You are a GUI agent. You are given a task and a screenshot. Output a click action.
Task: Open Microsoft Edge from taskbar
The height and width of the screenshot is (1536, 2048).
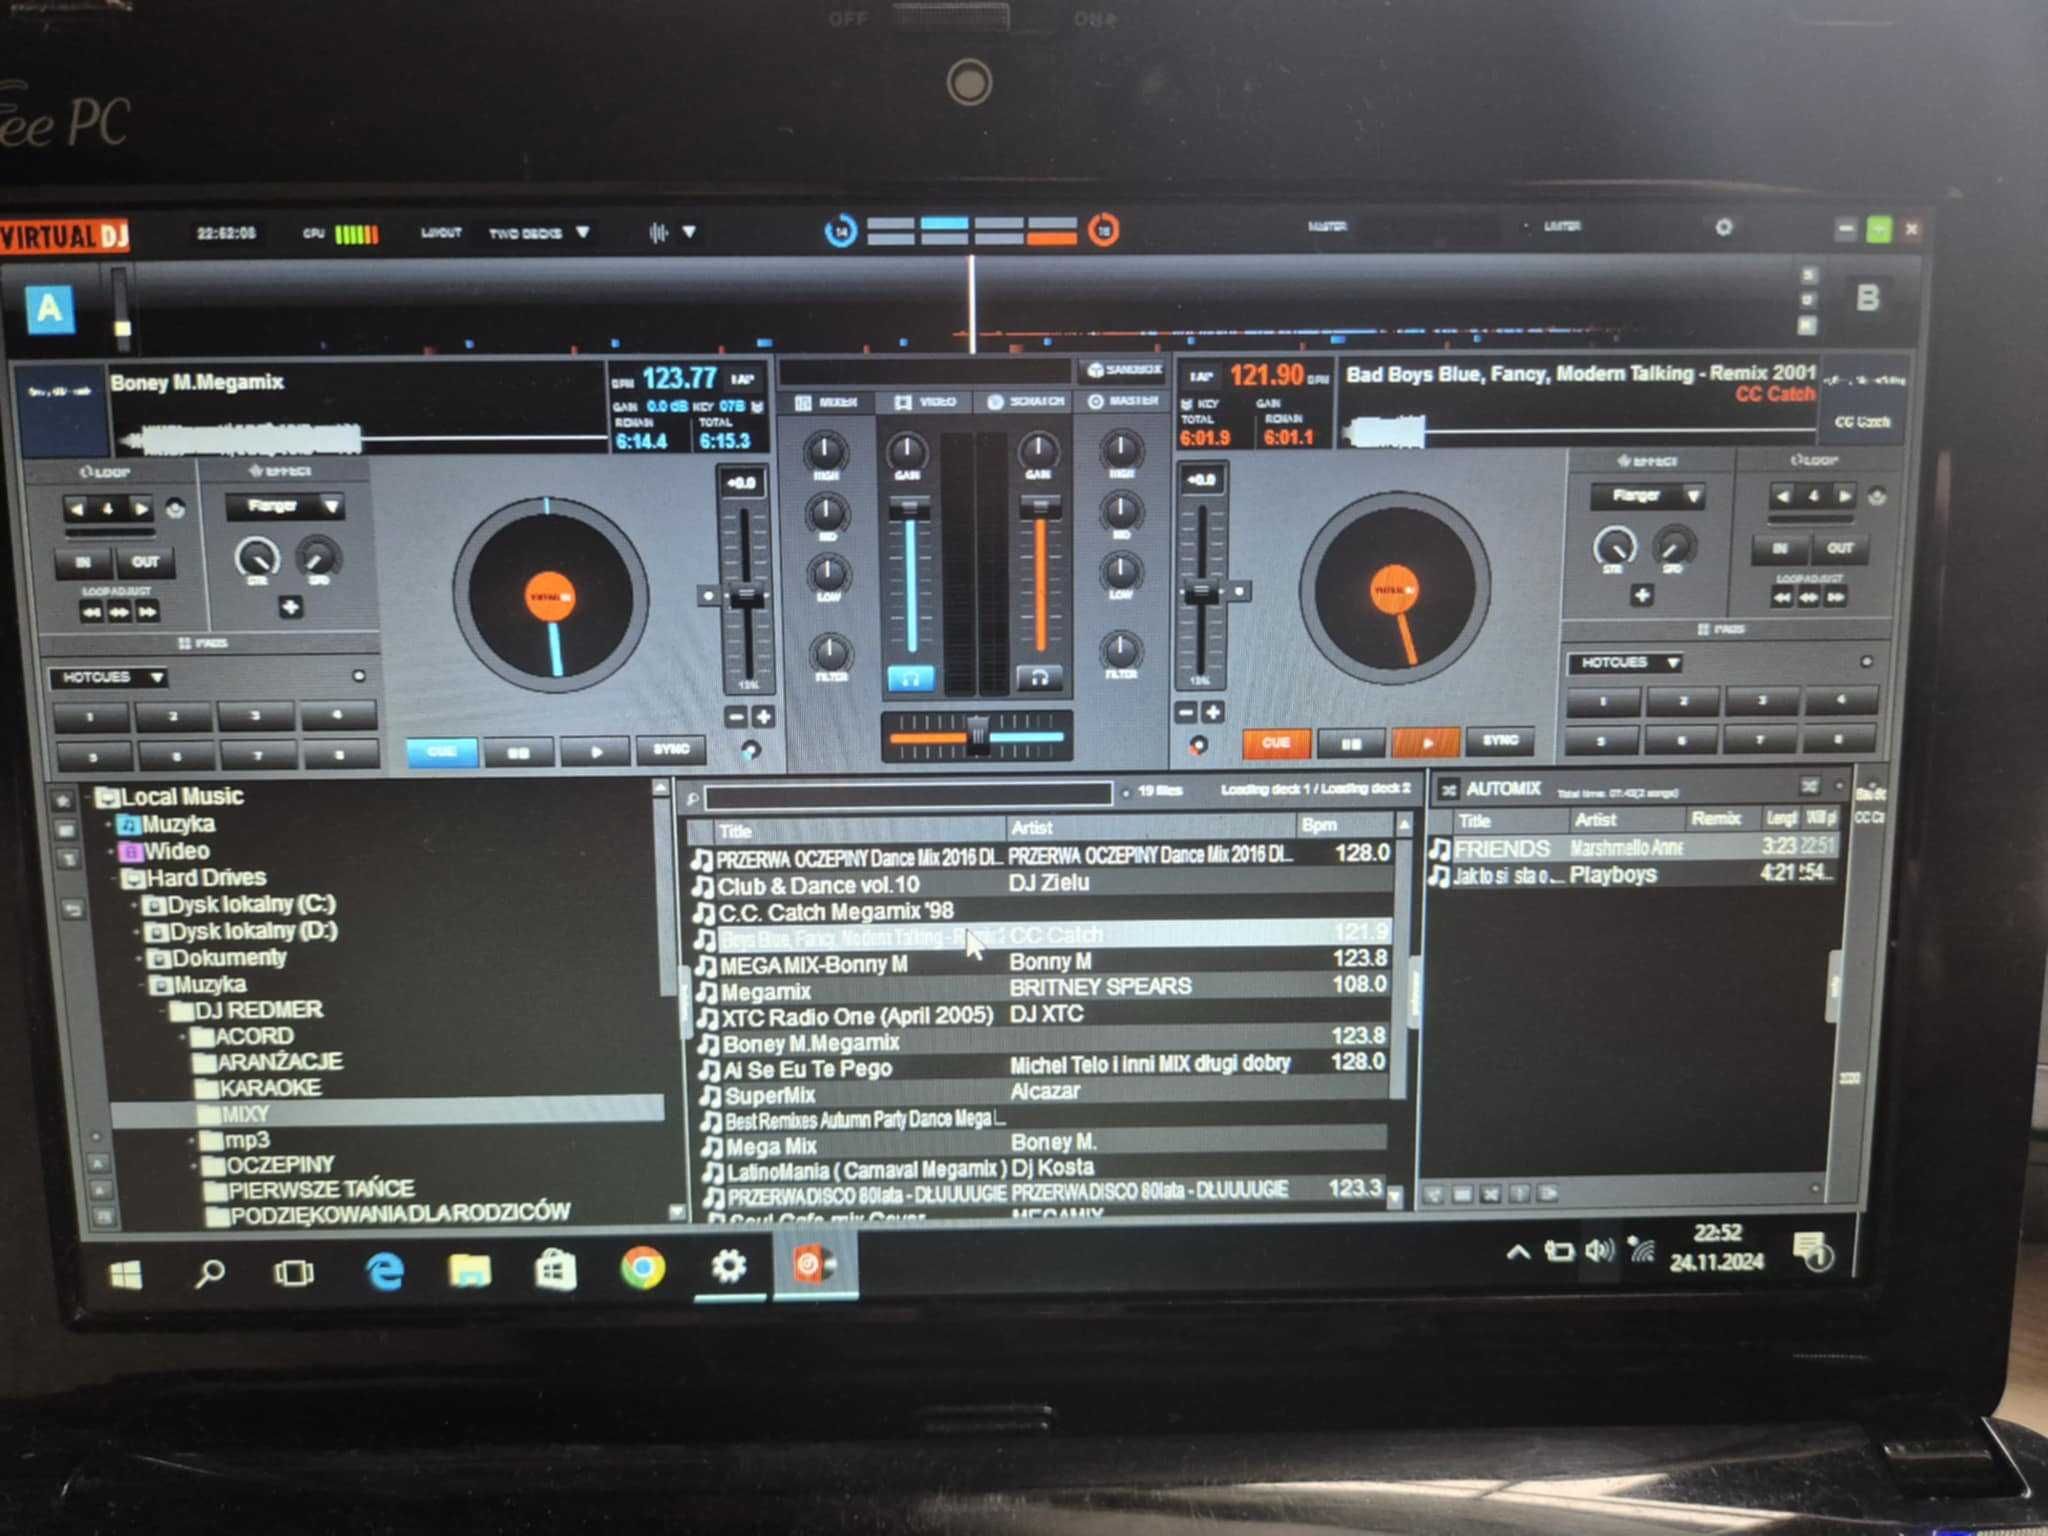coord(384,1272)
